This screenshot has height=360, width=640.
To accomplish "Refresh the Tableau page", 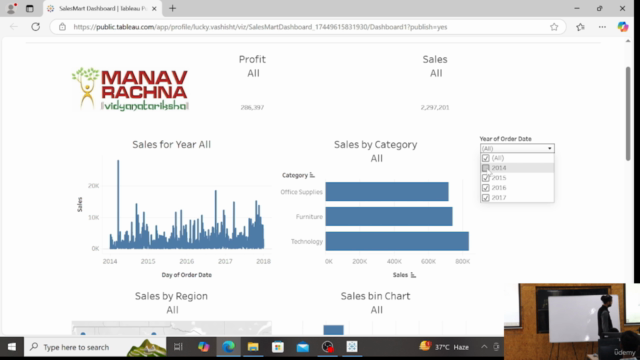I will pos(36,27).
